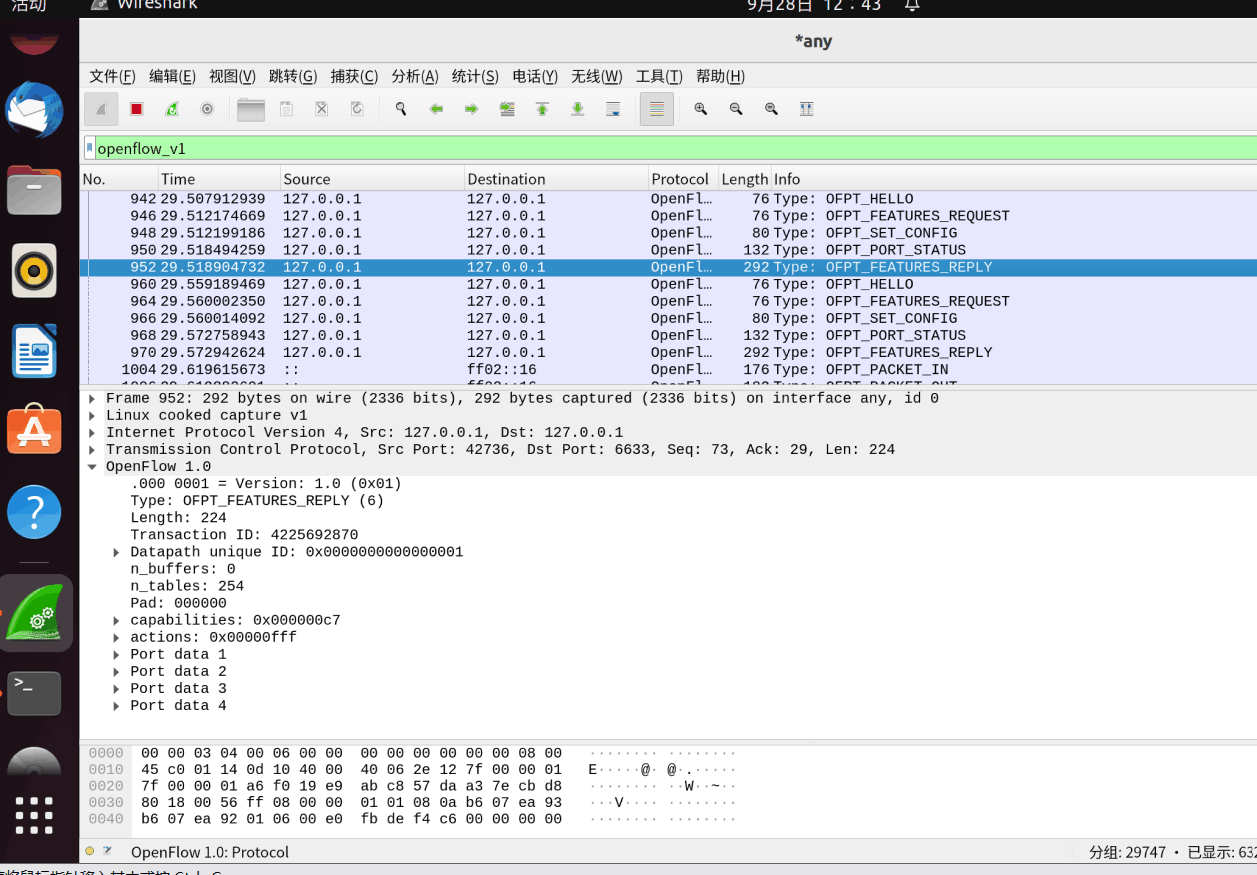This screenshot has width=1257, height=875.
Task: Open LibreOffice Writer from the dock
Action: (35, 351)
